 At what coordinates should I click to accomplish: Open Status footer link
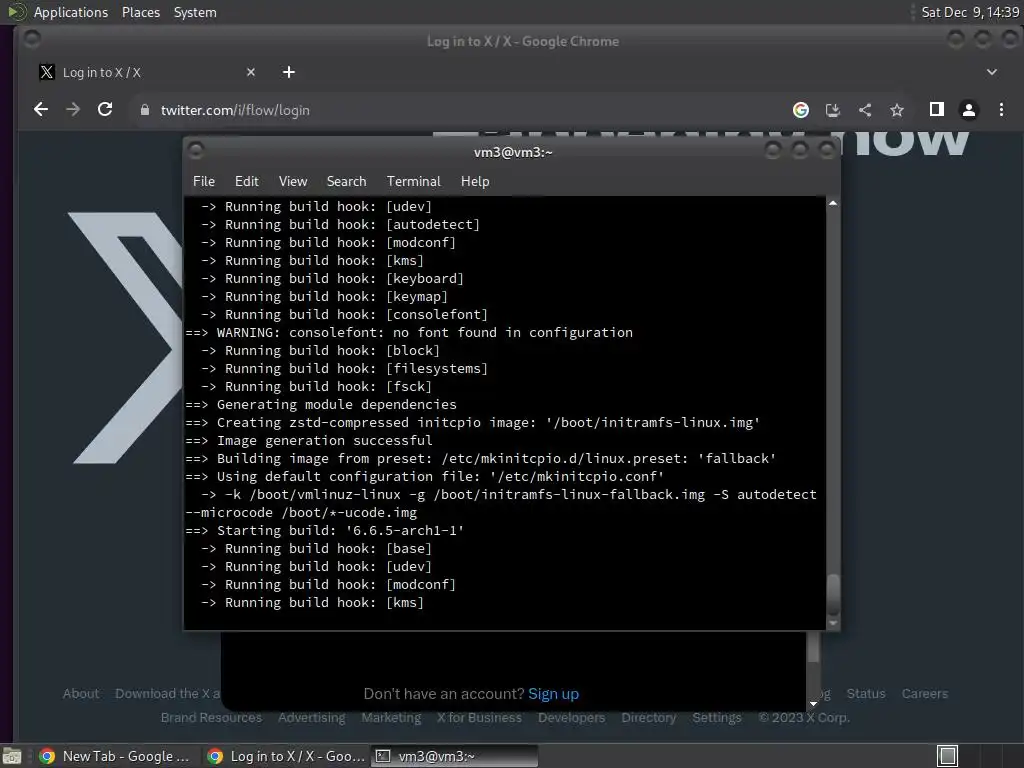pyautogui.click(x=866, y=694)
